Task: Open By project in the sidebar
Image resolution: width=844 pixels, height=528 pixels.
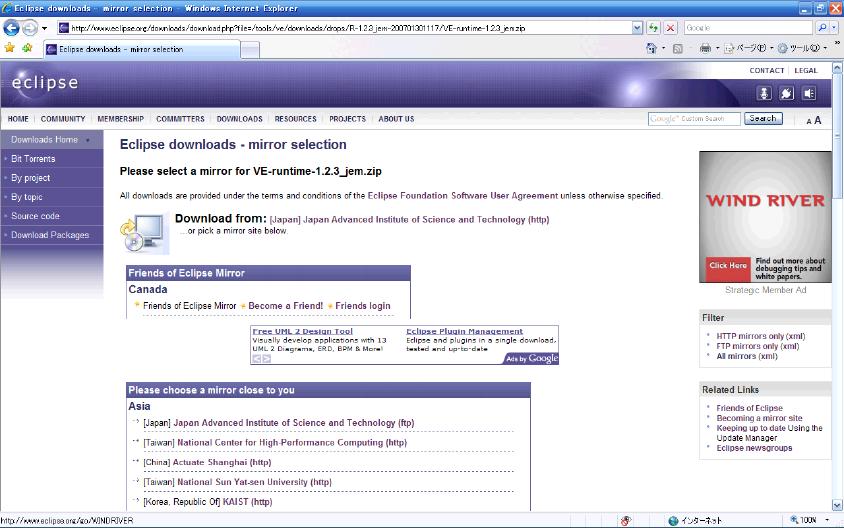Action: pyautogui.click(x=52, y=178)
